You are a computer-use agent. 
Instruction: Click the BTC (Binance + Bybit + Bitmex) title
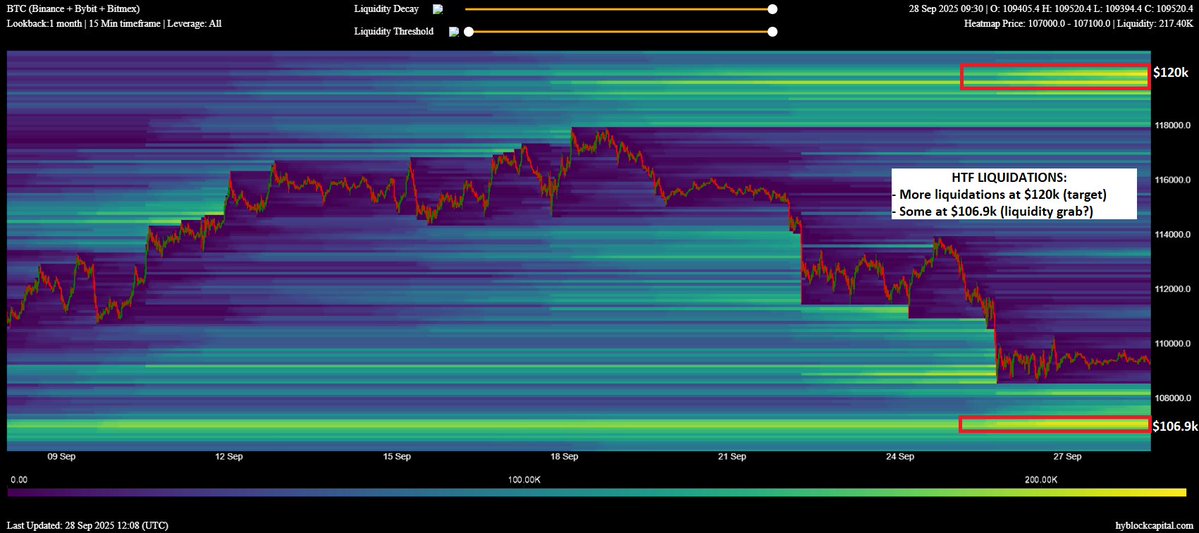click(x=73, y=8)
